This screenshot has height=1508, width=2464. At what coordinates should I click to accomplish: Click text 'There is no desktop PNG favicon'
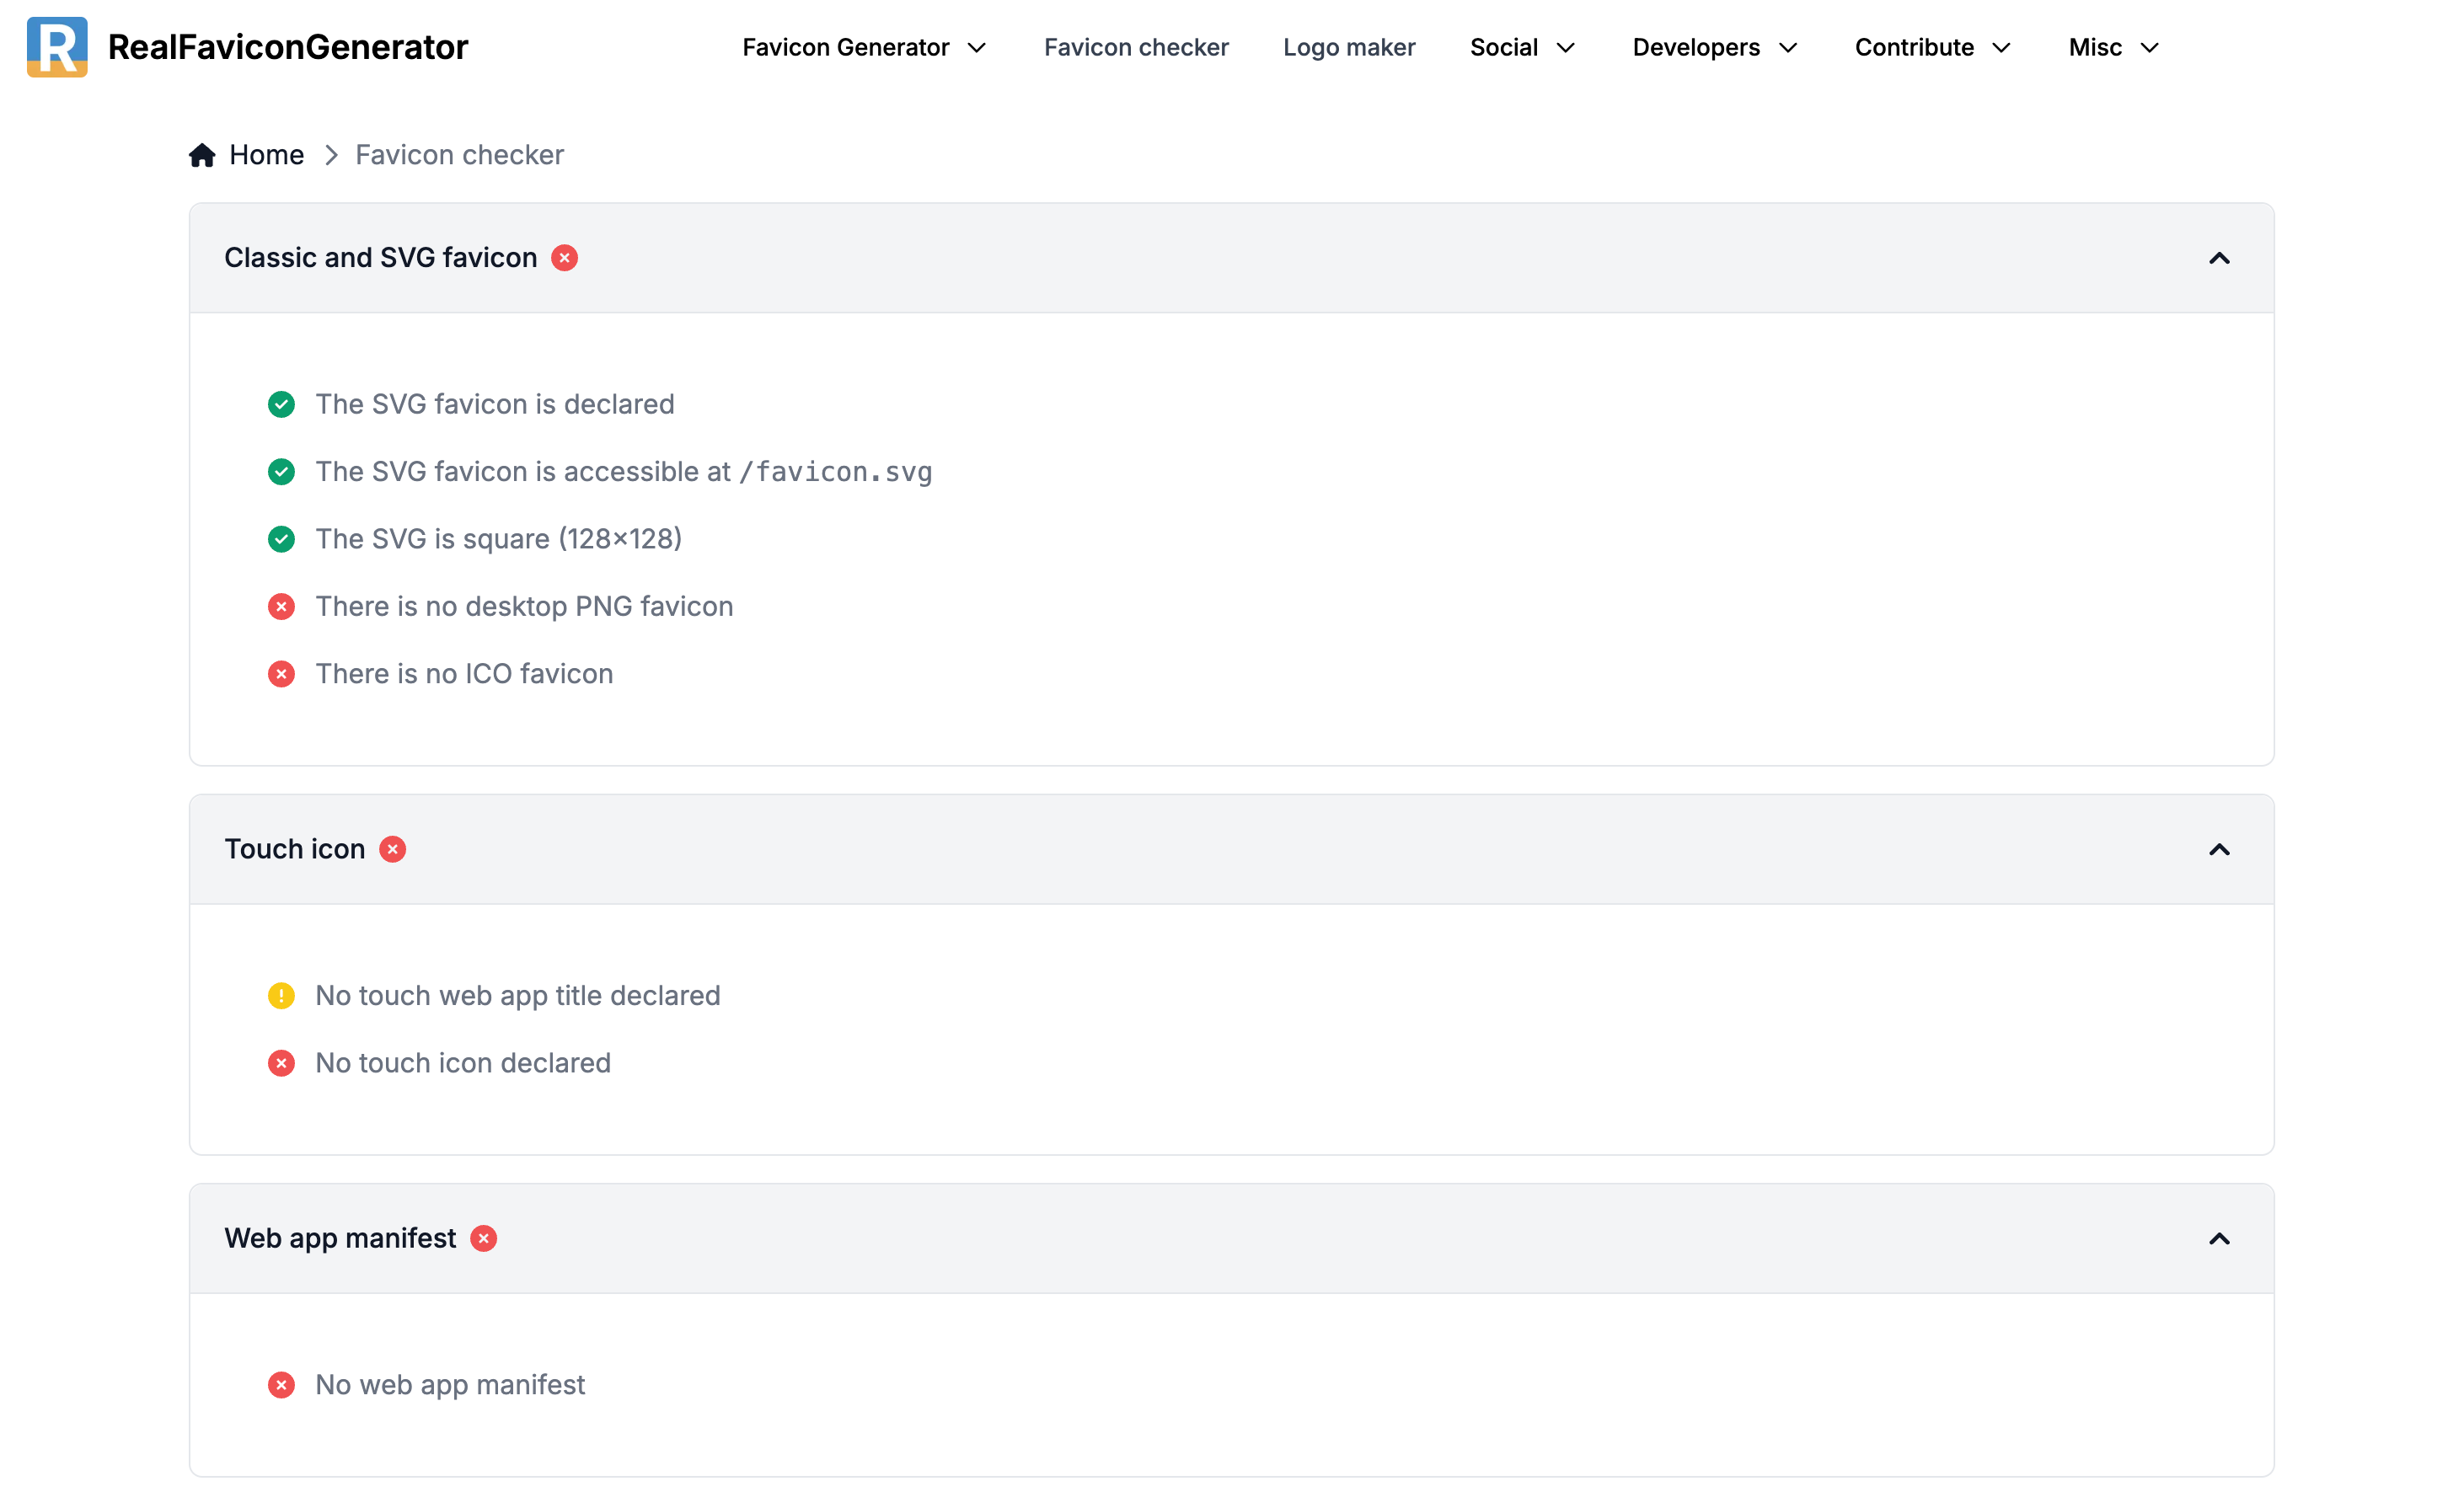(524, 606)
